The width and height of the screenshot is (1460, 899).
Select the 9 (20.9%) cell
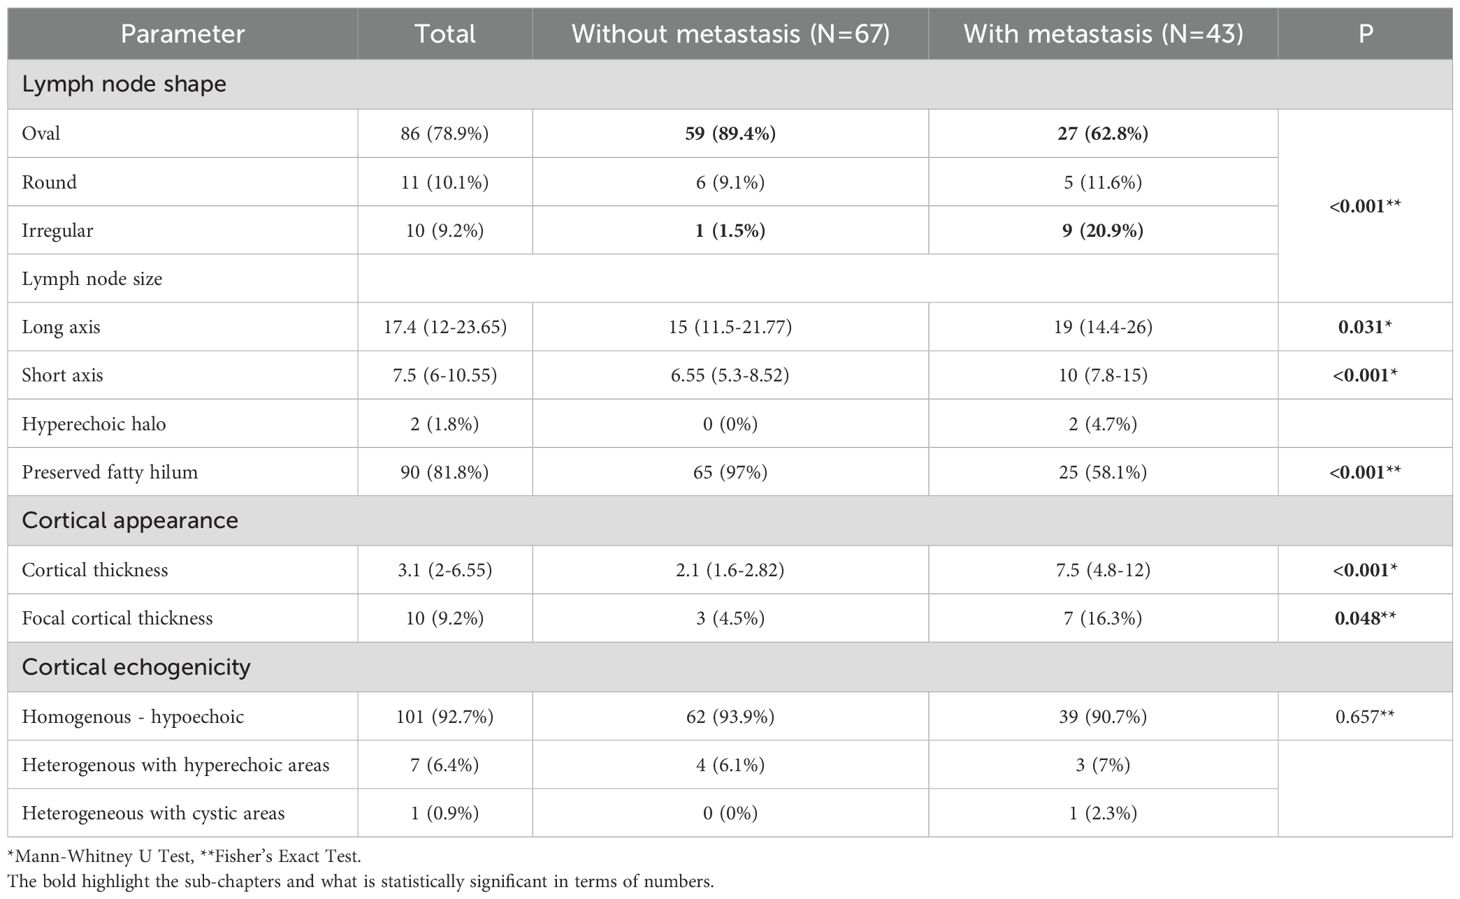pyautogui.click(x=1103, y=230)
